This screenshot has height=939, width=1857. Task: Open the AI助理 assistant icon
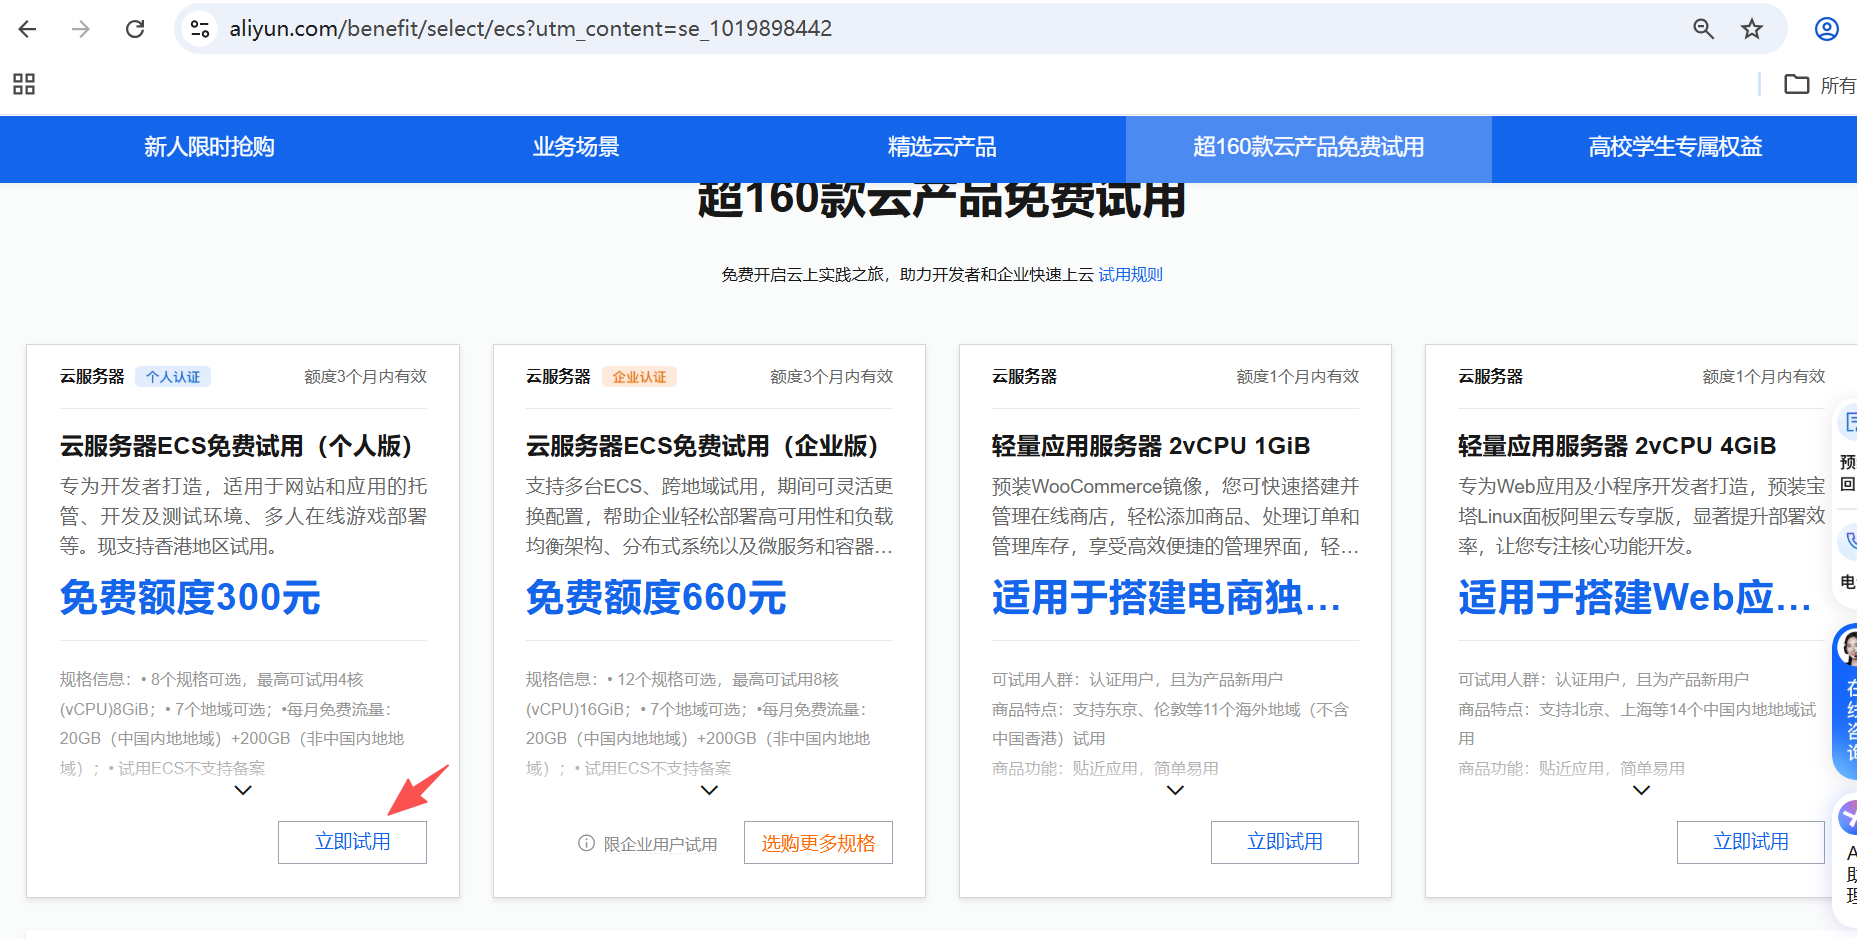pos(1849,818)
